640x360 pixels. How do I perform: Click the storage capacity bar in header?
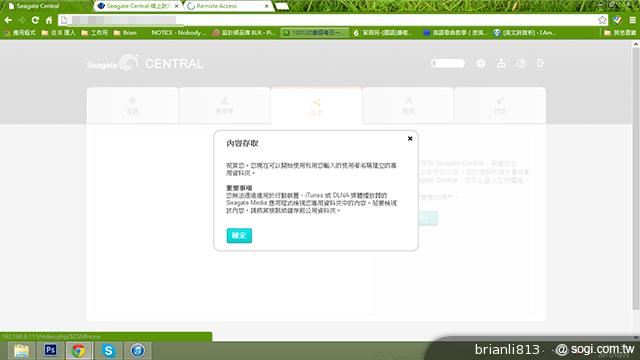[448, 63]
